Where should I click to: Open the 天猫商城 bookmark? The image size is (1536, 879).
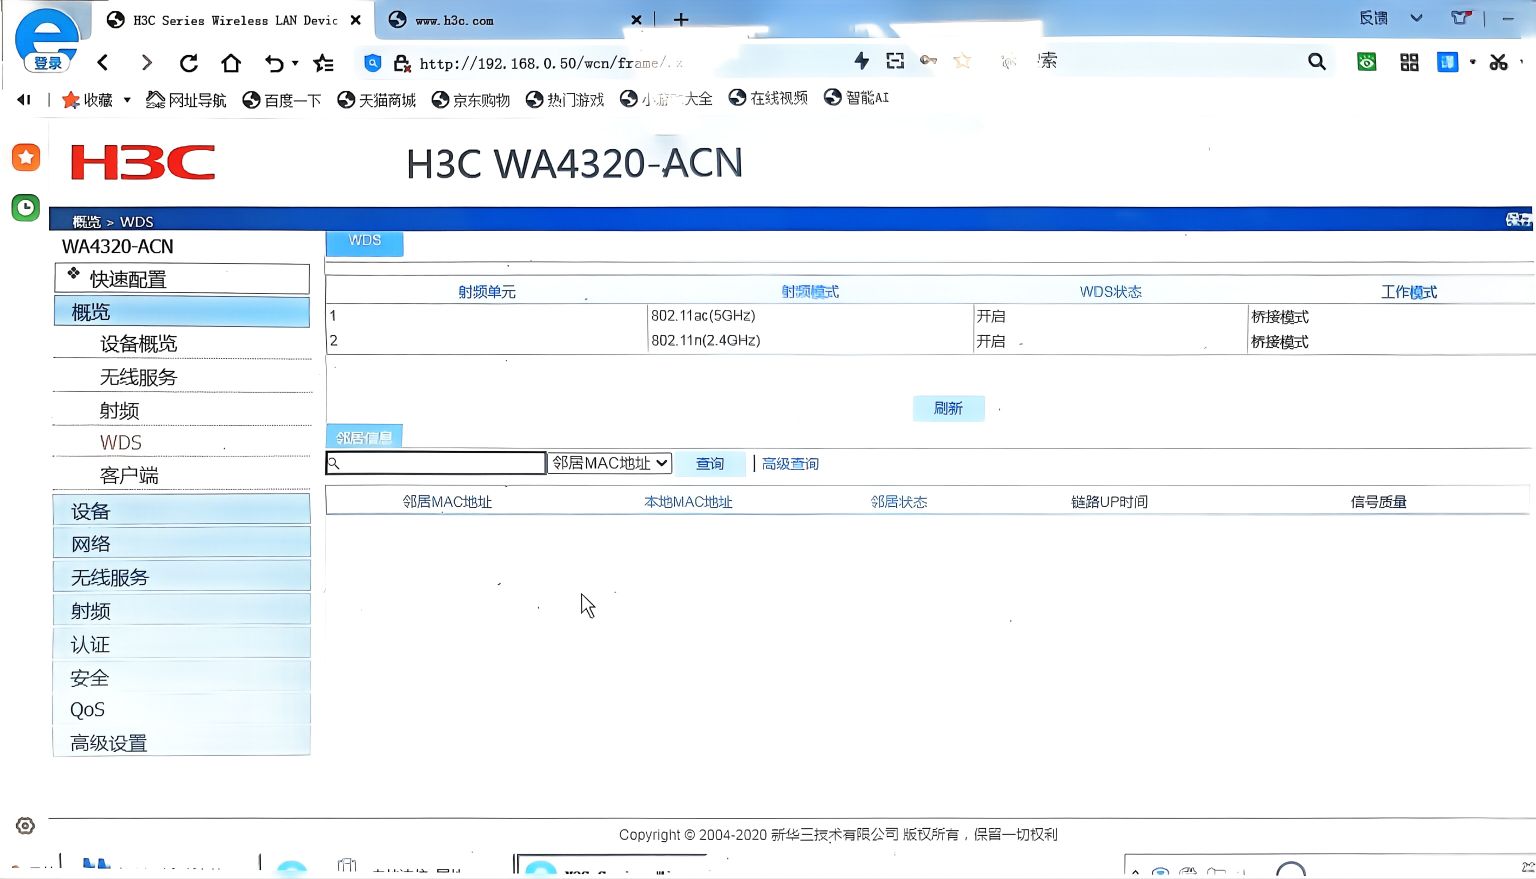click(376, 99)
